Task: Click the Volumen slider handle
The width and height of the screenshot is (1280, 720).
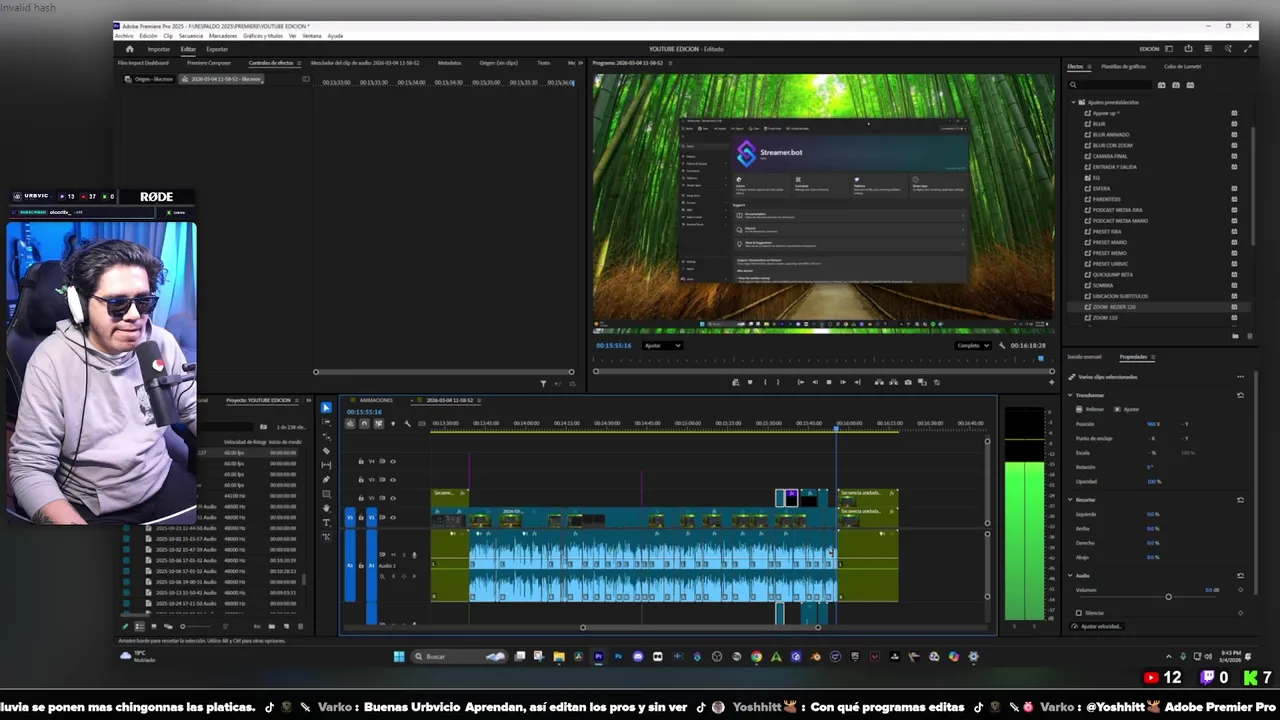Action: coord(1168,597)
